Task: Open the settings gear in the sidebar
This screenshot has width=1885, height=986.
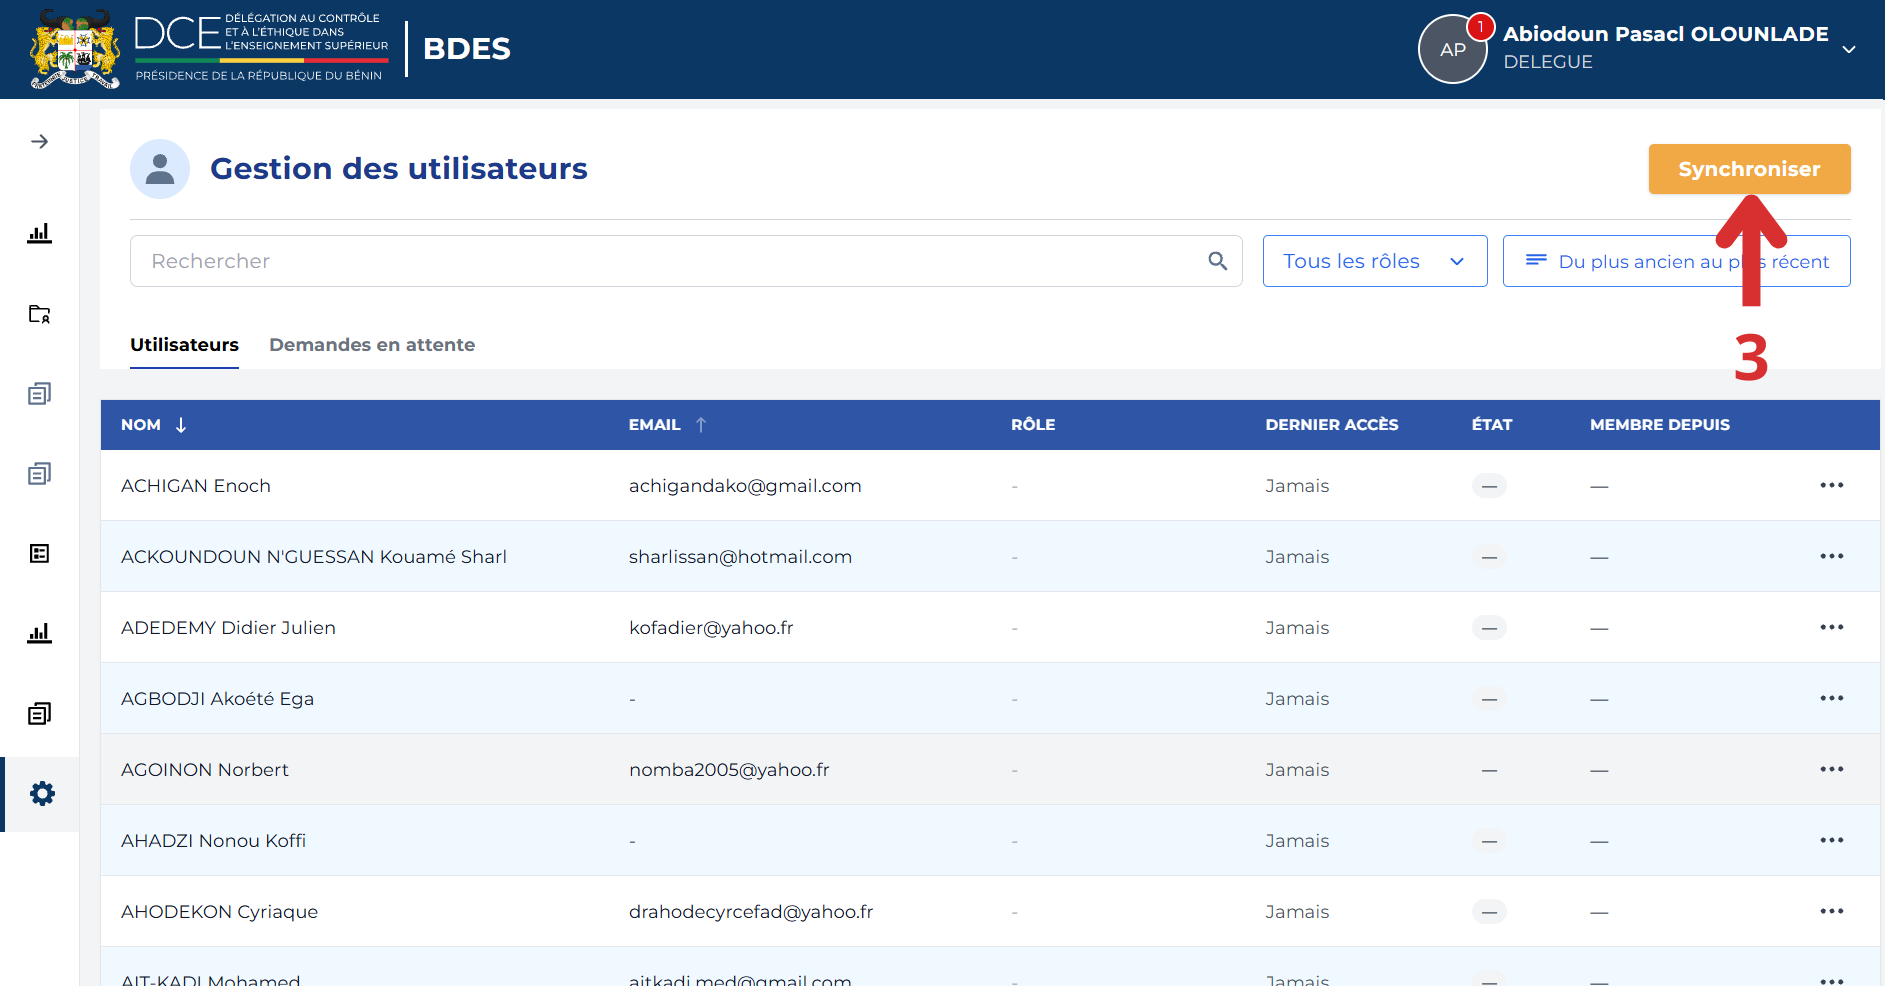Action: click(x=41, y=794)
